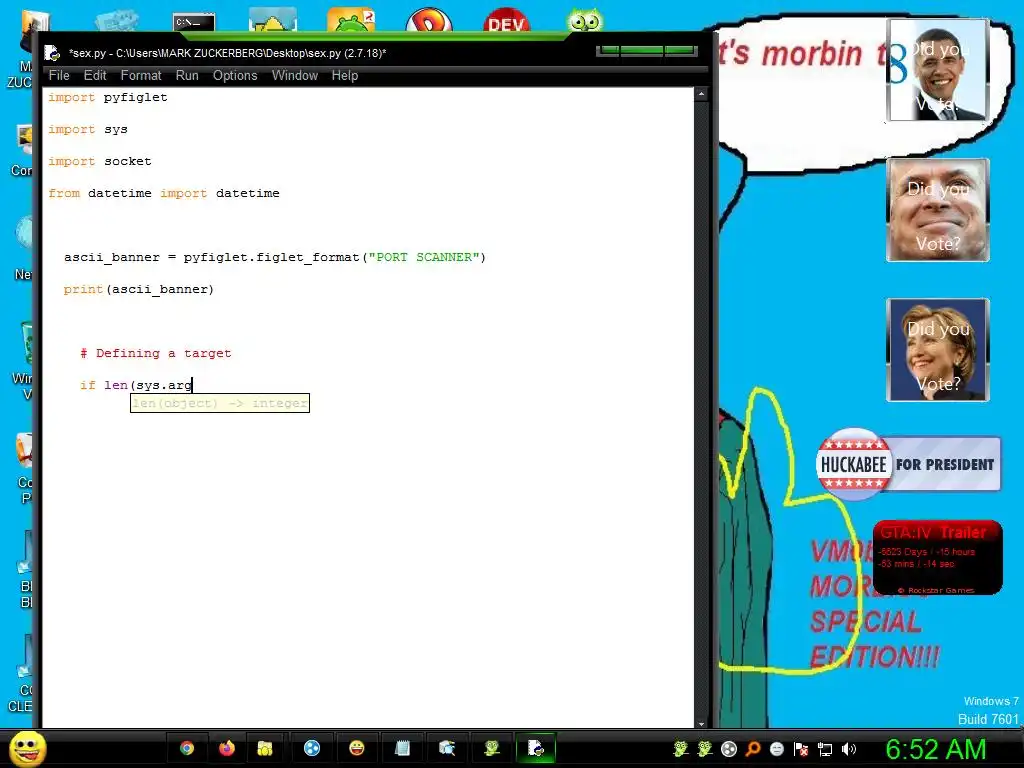This screenshot has height=768, width=1024.
Task: Select the active IDLE taskbar button
Action: pos(536,748)
